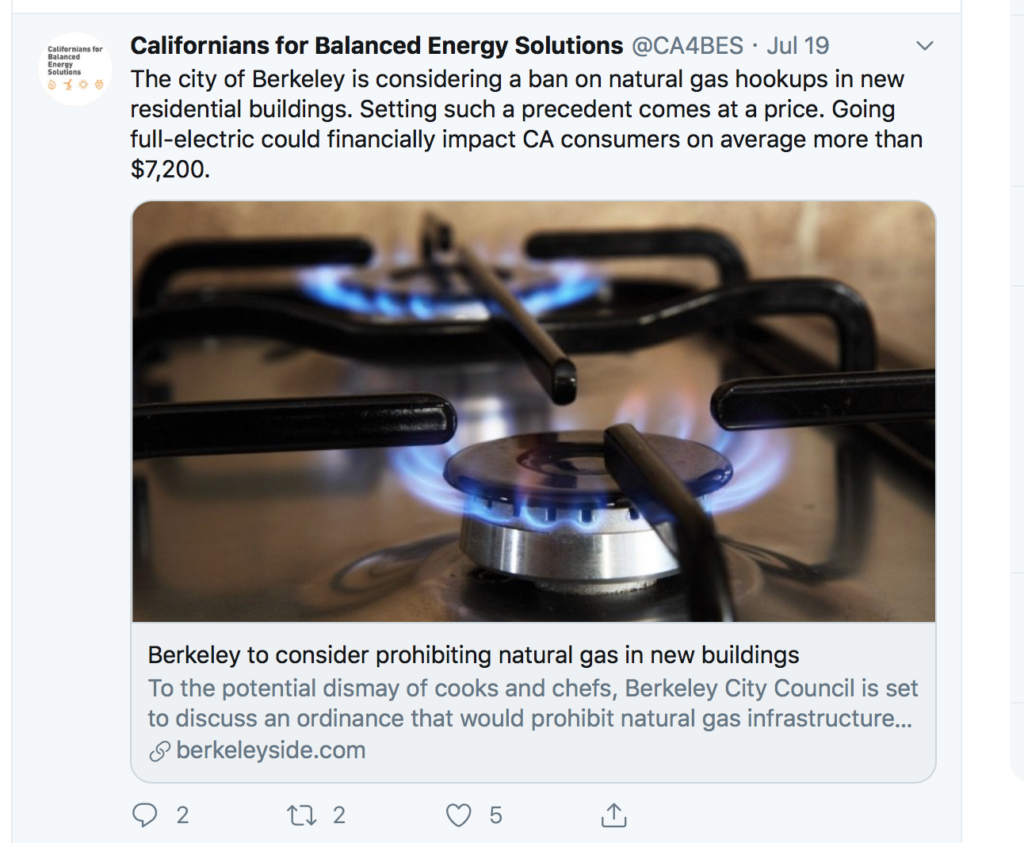Open Californians for Balanced Energy Solutions avatar

75,69
